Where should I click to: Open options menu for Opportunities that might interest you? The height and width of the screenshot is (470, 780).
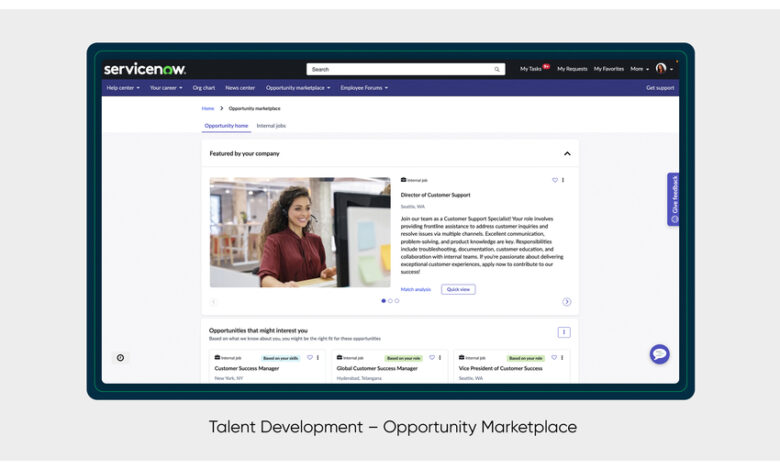click(x=564, y=332)
